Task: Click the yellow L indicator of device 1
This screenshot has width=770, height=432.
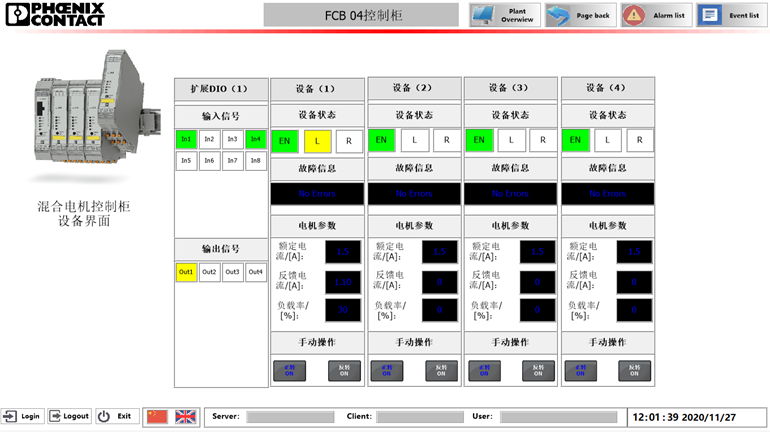Action: pos(317,141)
